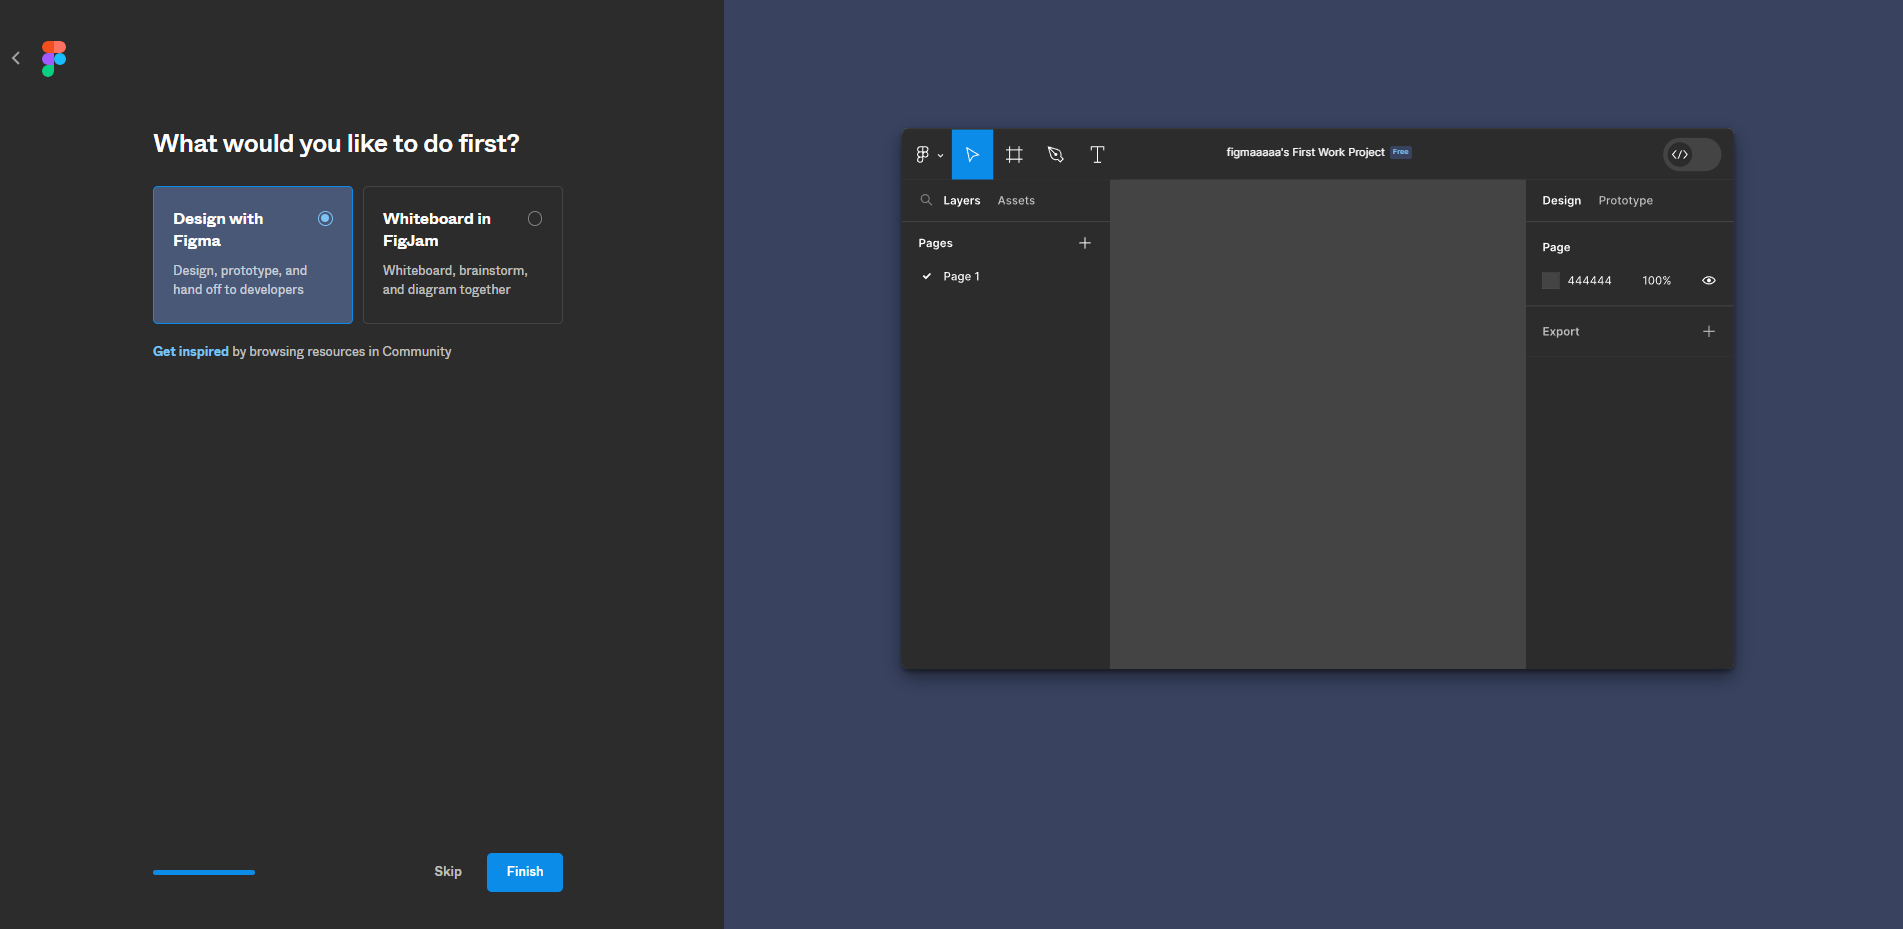The height and width of the screenshot is (929, 1903).
Task: Add an export setting with plus icon
Action: tap(1709, 331)
